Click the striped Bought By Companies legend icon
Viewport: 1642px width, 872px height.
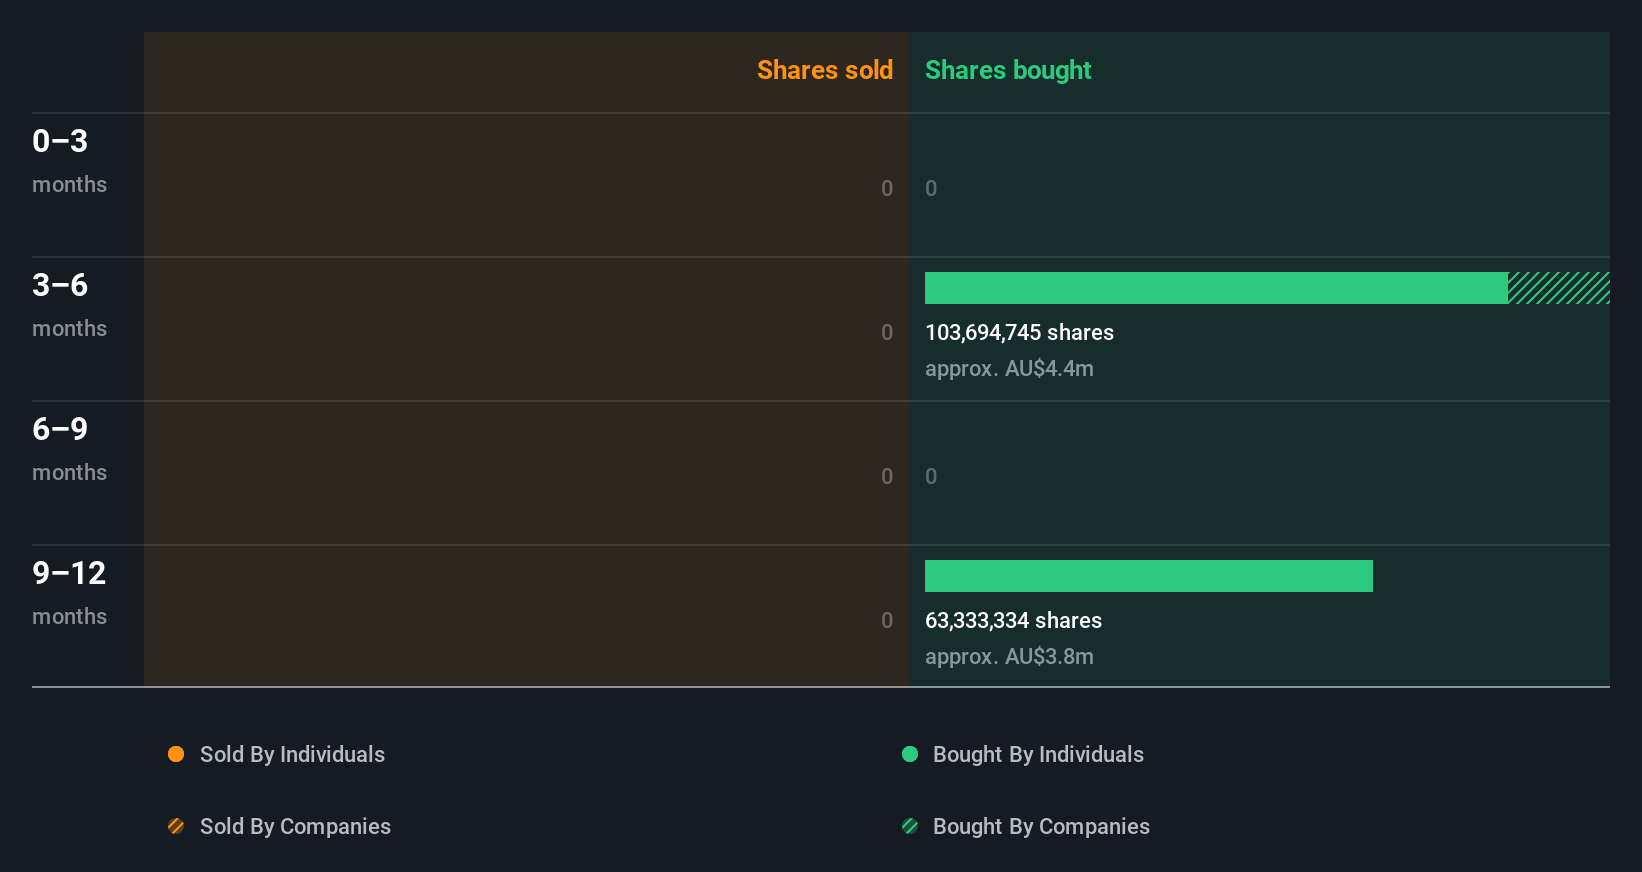tap(910, 826)
